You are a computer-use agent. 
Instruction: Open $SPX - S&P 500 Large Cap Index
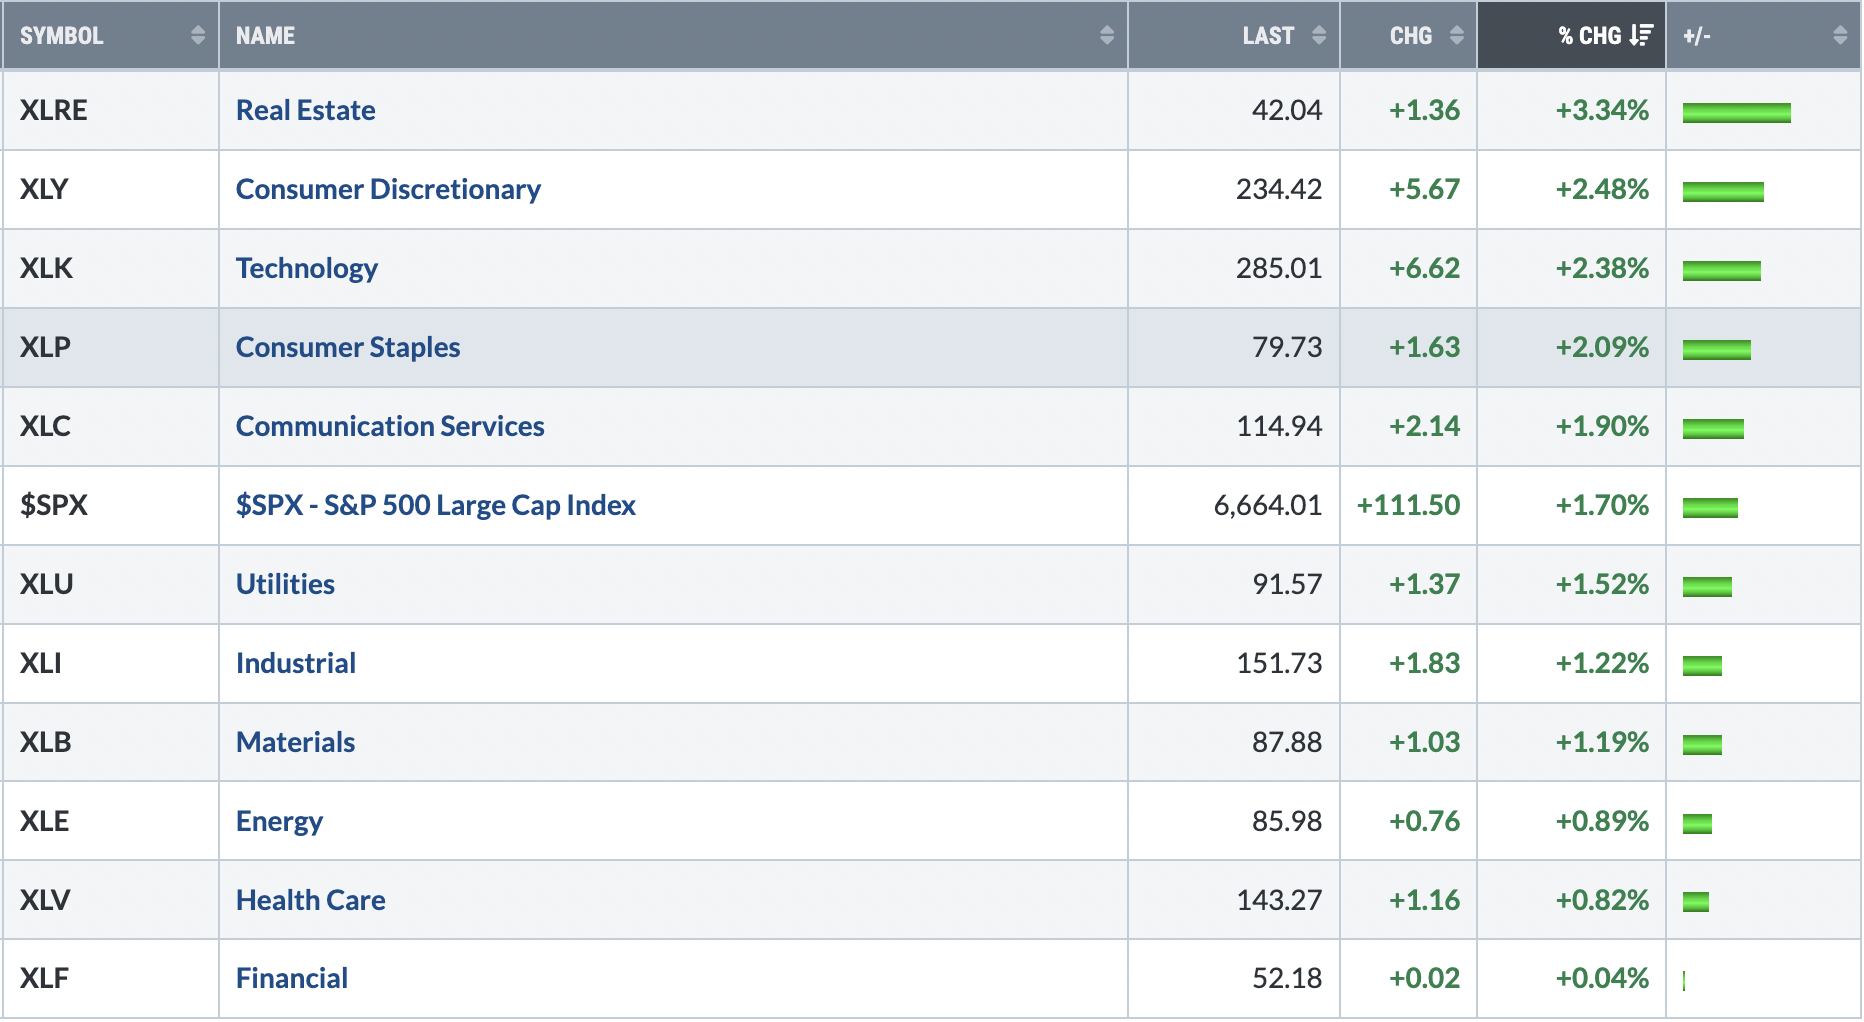[x=435, y=505]
